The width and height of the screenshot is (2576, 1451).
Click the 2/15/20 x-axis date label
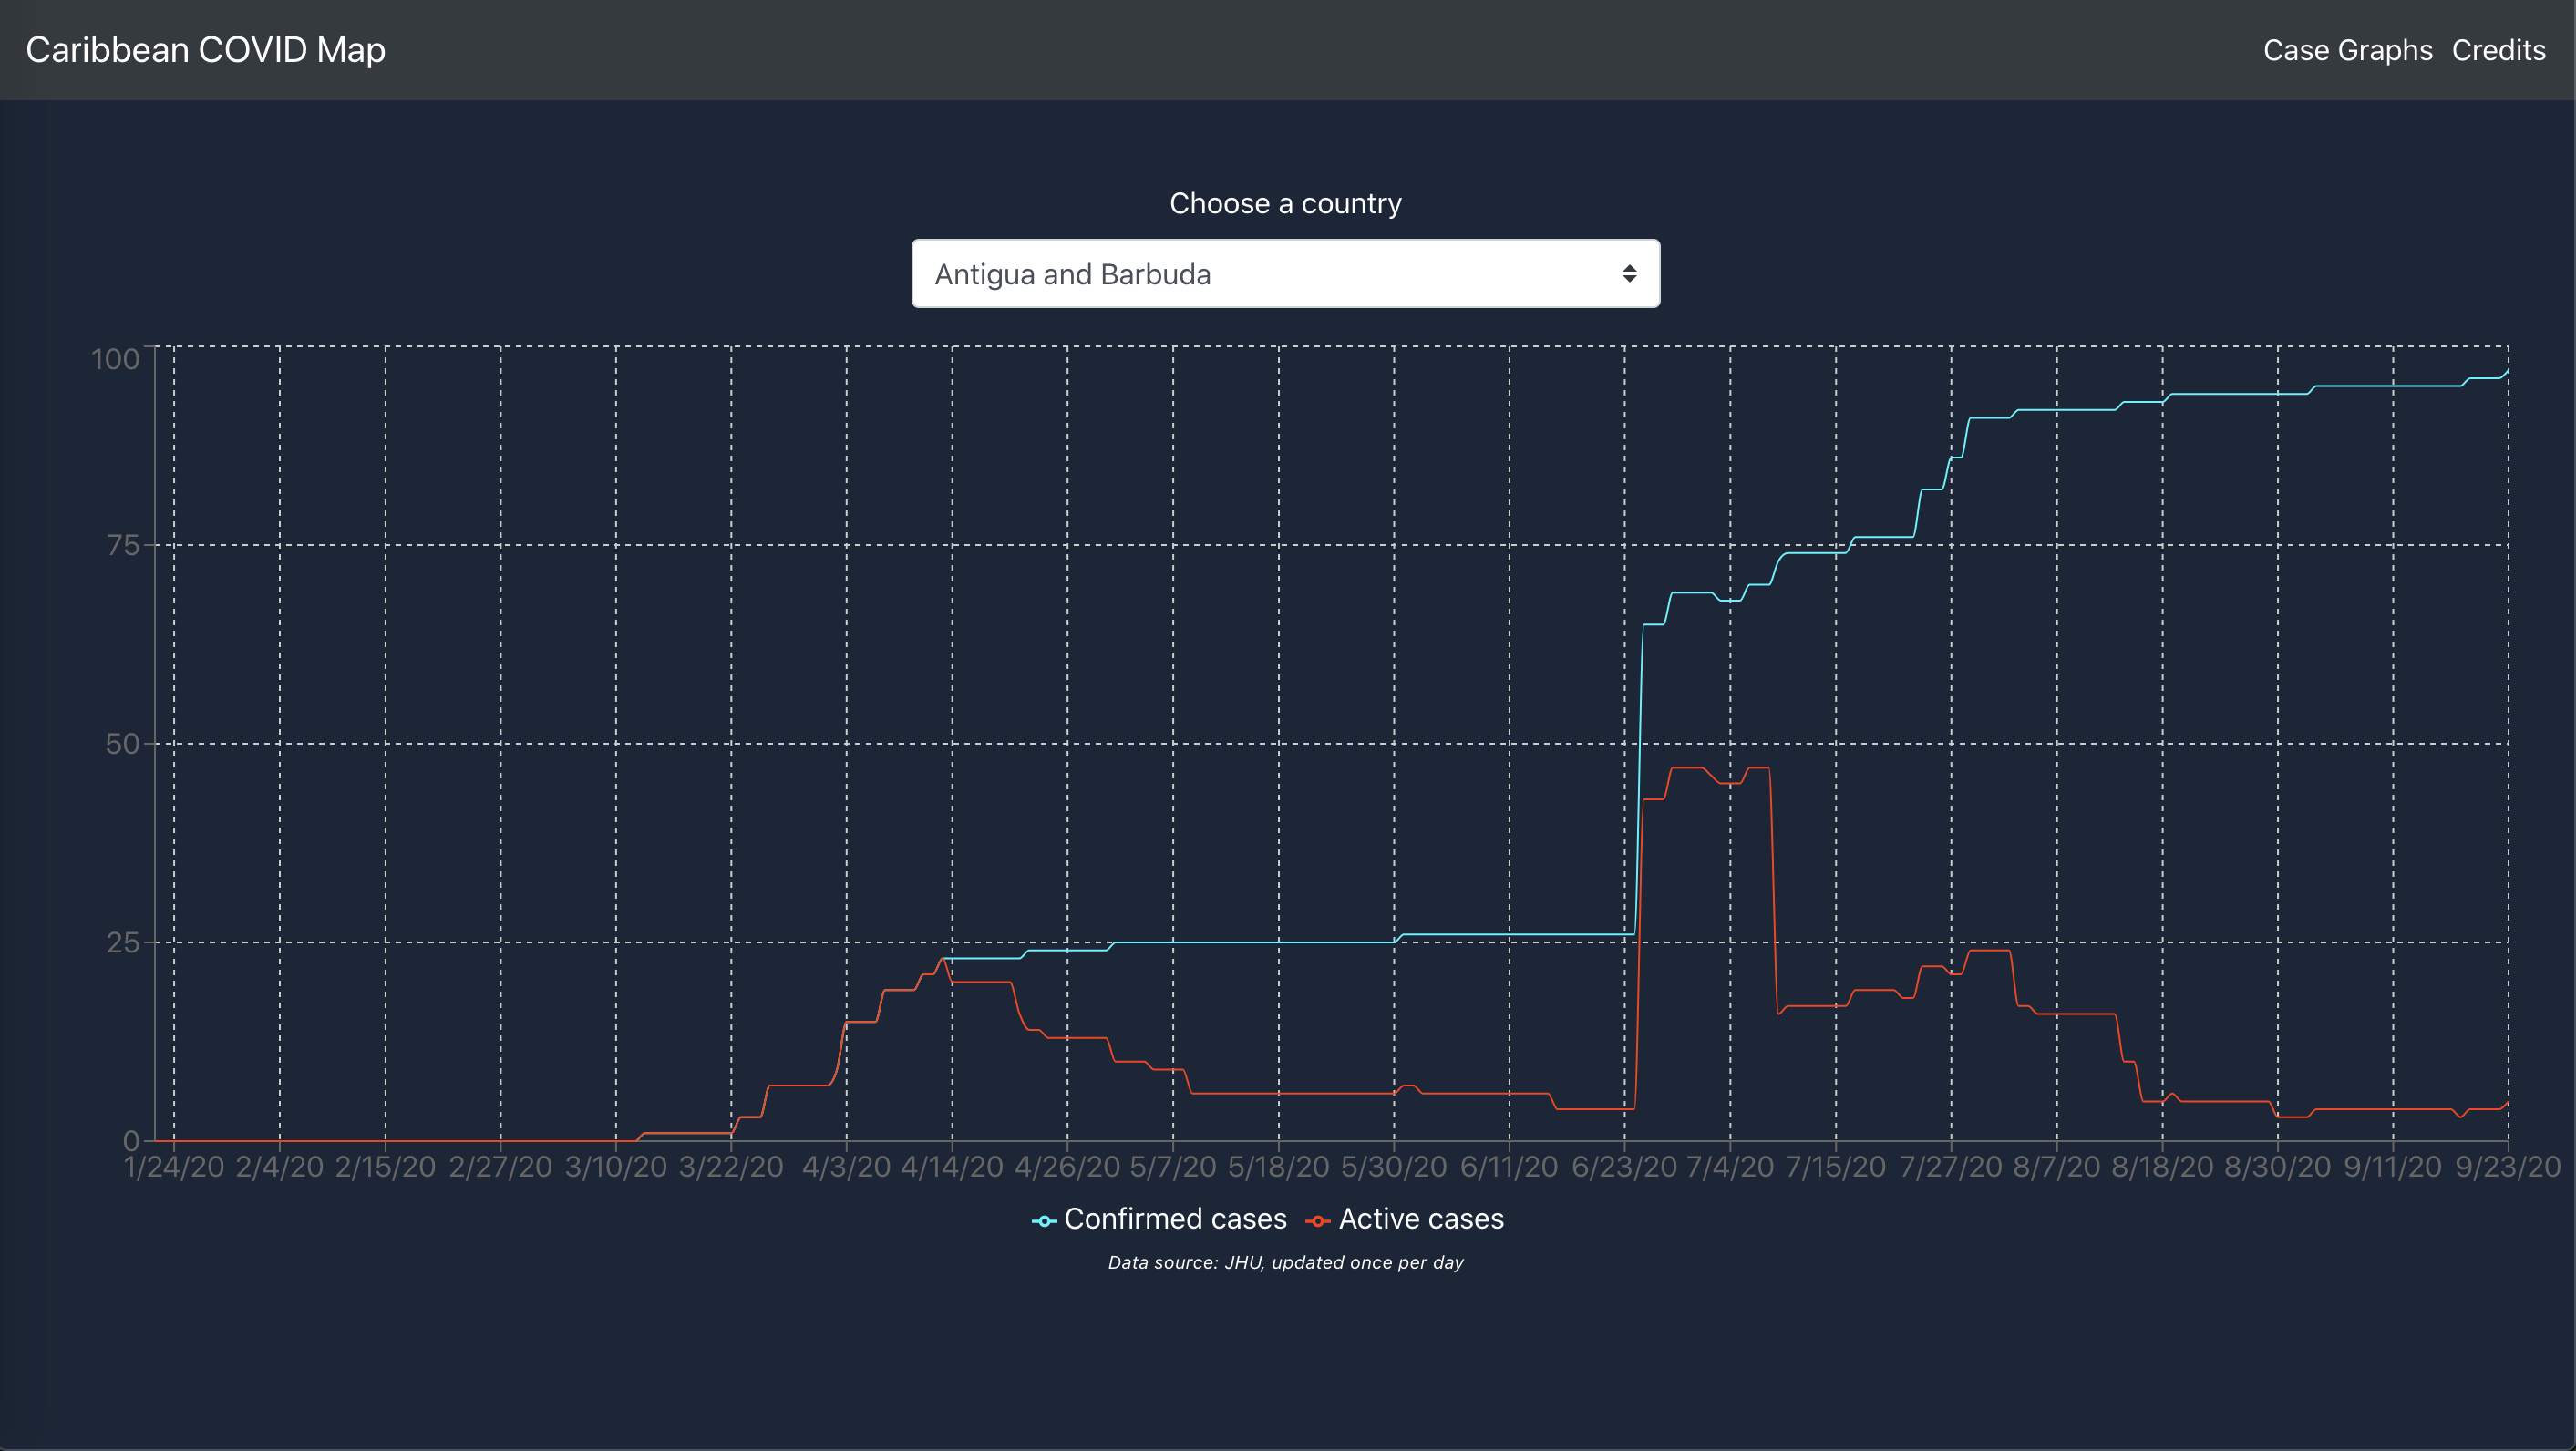[385, 1167]
